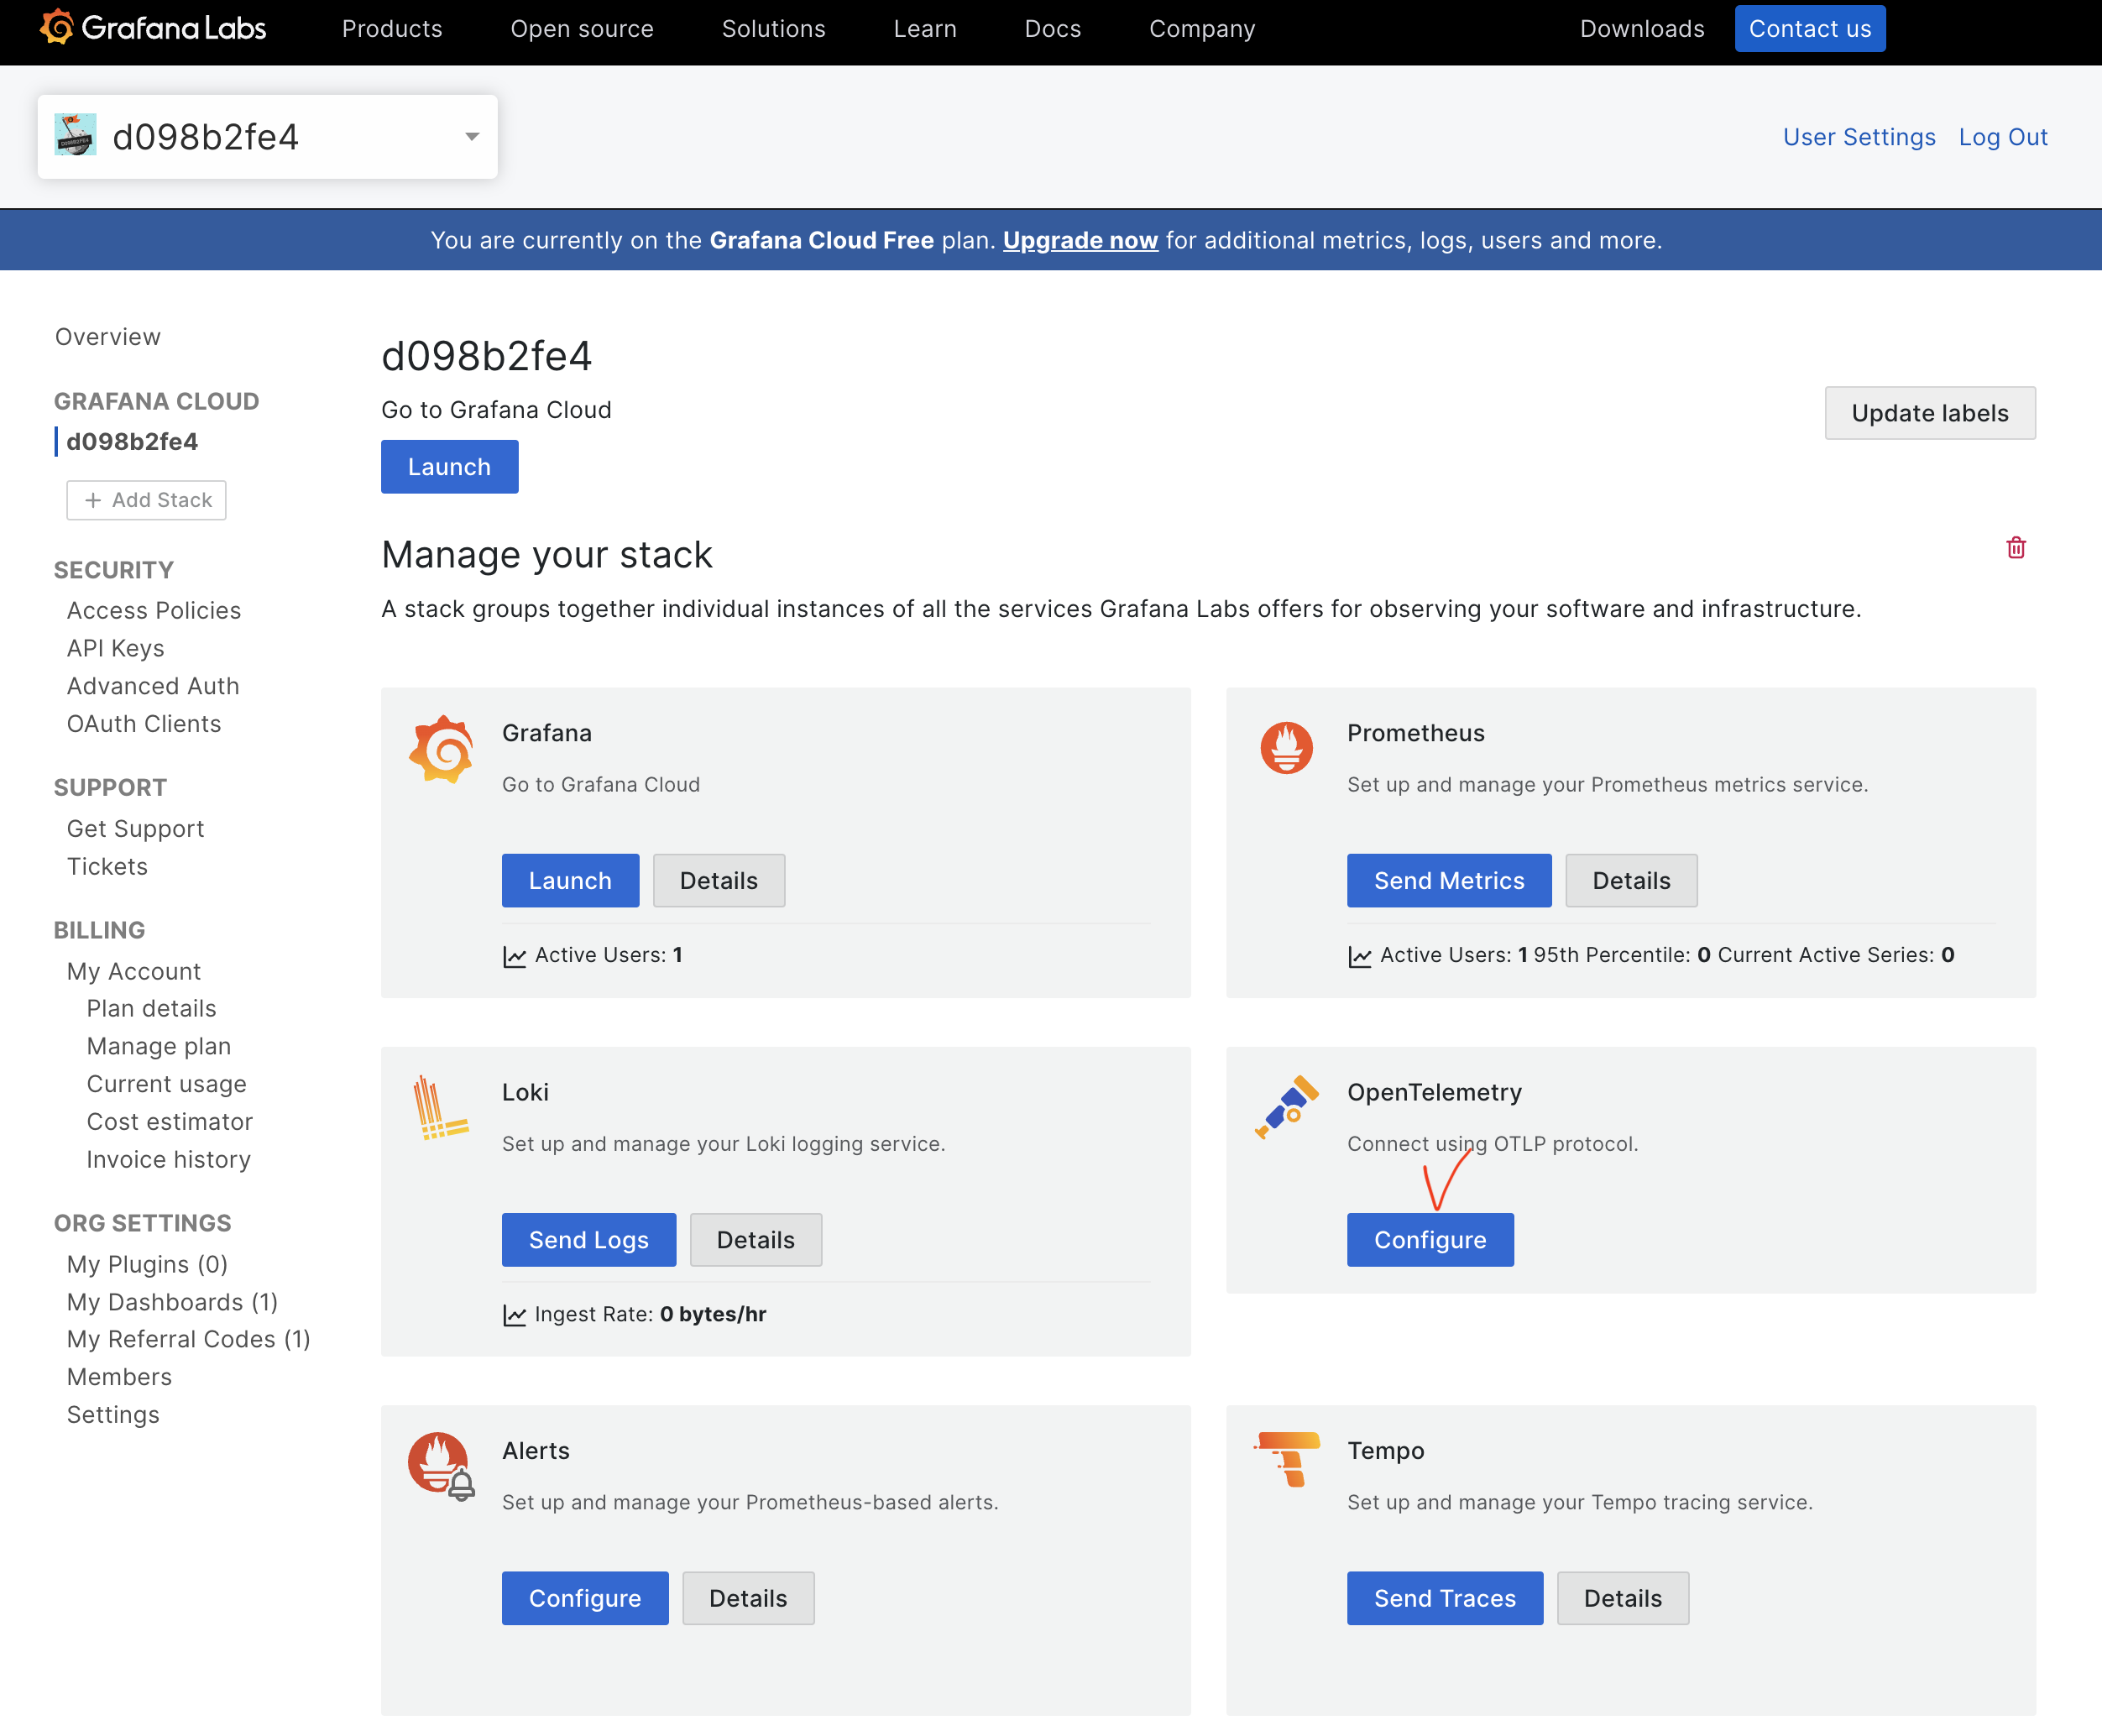Screen dimensions: 2102x1736
Task: Click the Loki Ingest Rate chart icon
Action: coord(514,1316)
